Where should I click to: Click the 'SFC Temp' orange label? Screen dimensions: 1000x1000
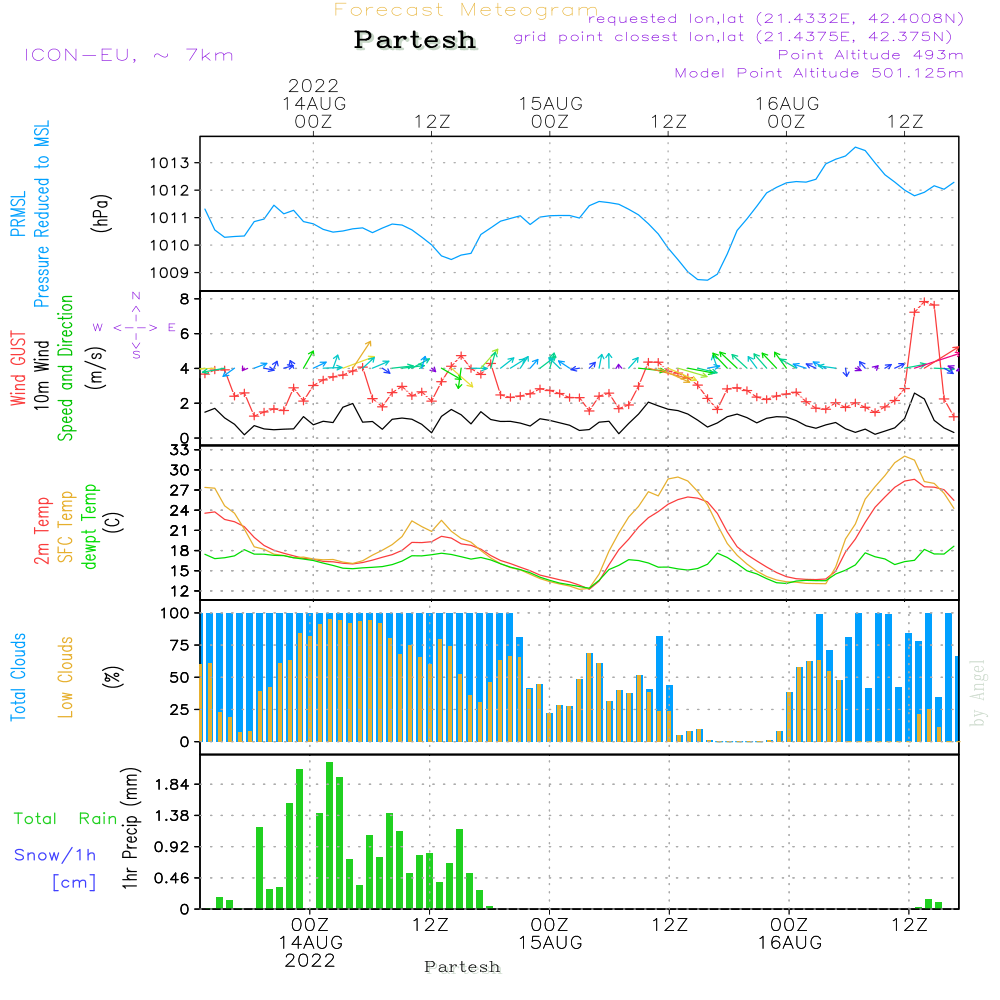pos(66,527)
